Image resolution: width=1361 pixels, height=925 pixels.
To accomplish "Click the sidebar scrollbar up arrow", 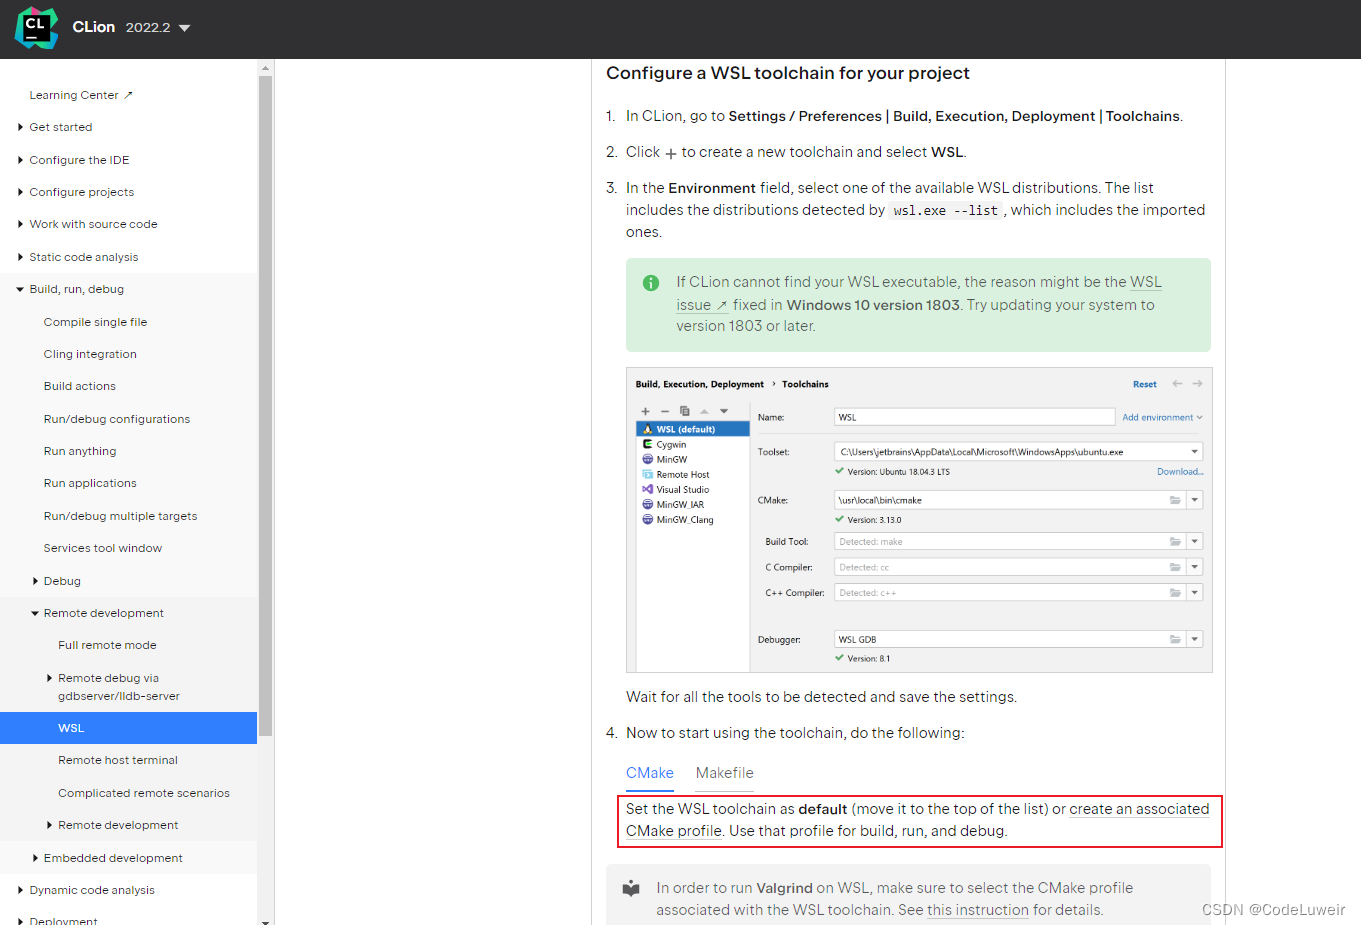I will coord(265,68).
